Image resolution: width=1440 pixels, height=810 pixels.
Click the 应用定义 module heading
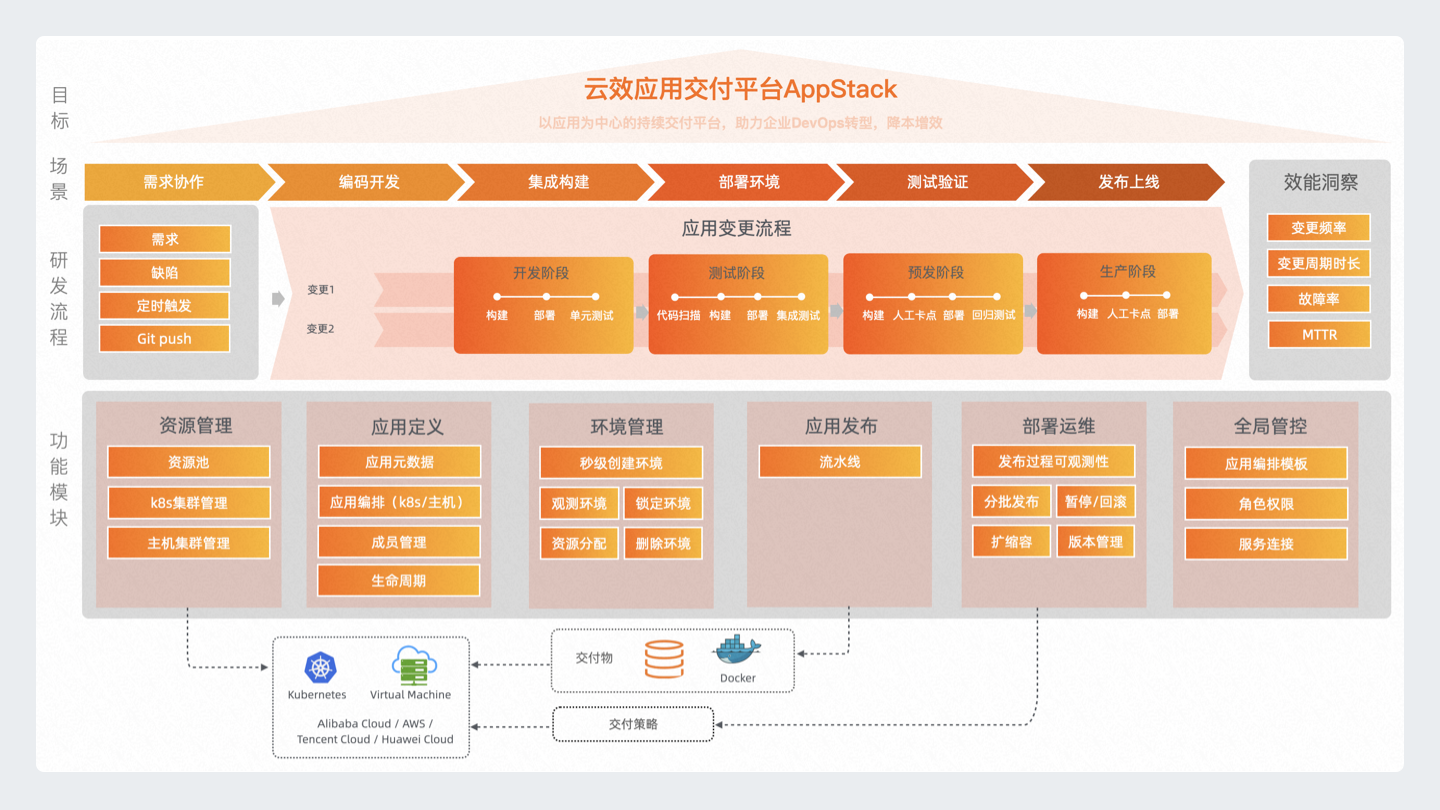[407, 427]
